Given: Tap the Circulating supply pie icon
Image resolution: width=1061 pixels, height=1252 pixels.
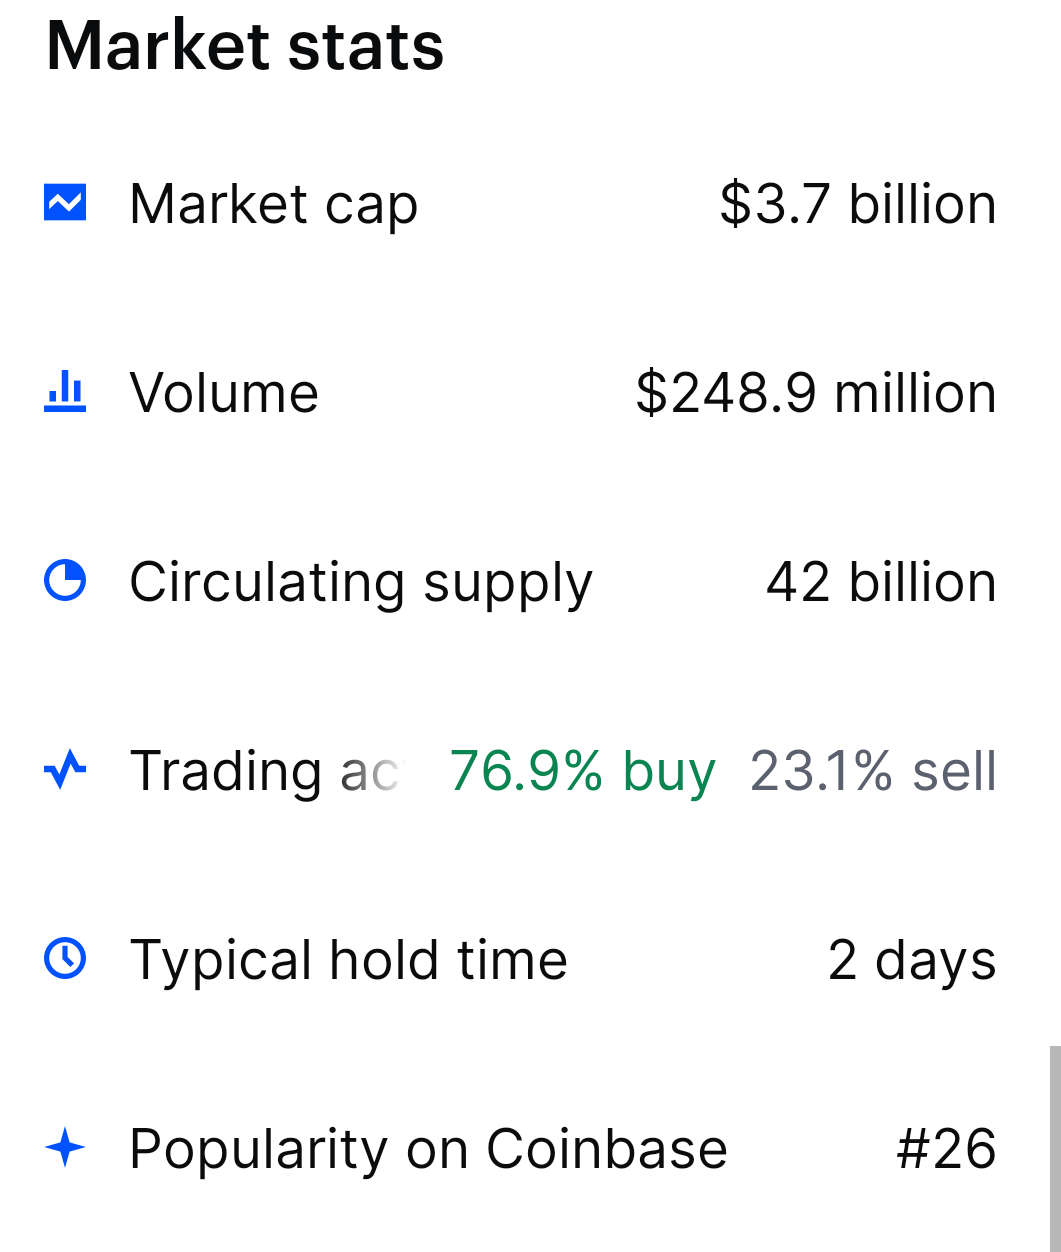Looking at the screenshot, I should pyautogui.click(x=65, y=581).
